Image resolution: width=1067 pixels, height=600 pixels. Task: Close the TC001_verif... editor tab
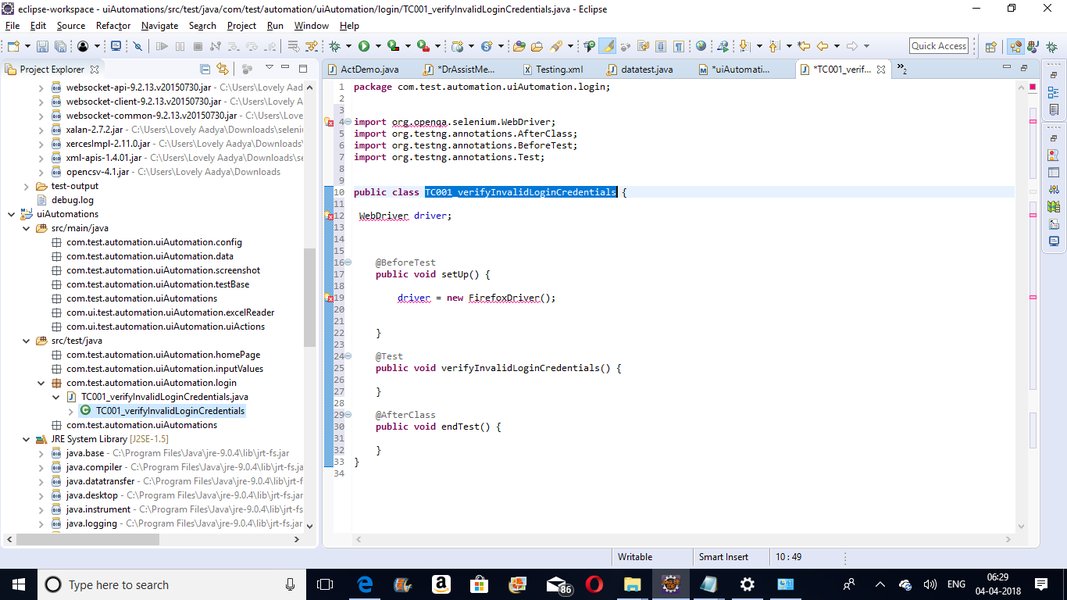881,69
